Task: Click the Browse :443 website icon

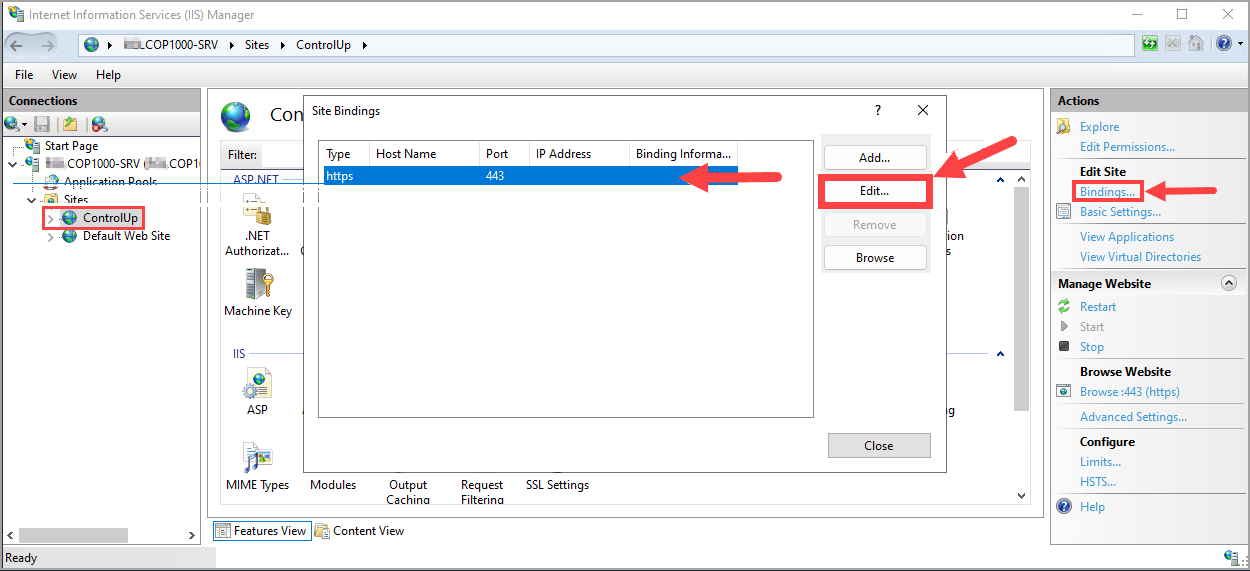Action: tap(1065, 391)
